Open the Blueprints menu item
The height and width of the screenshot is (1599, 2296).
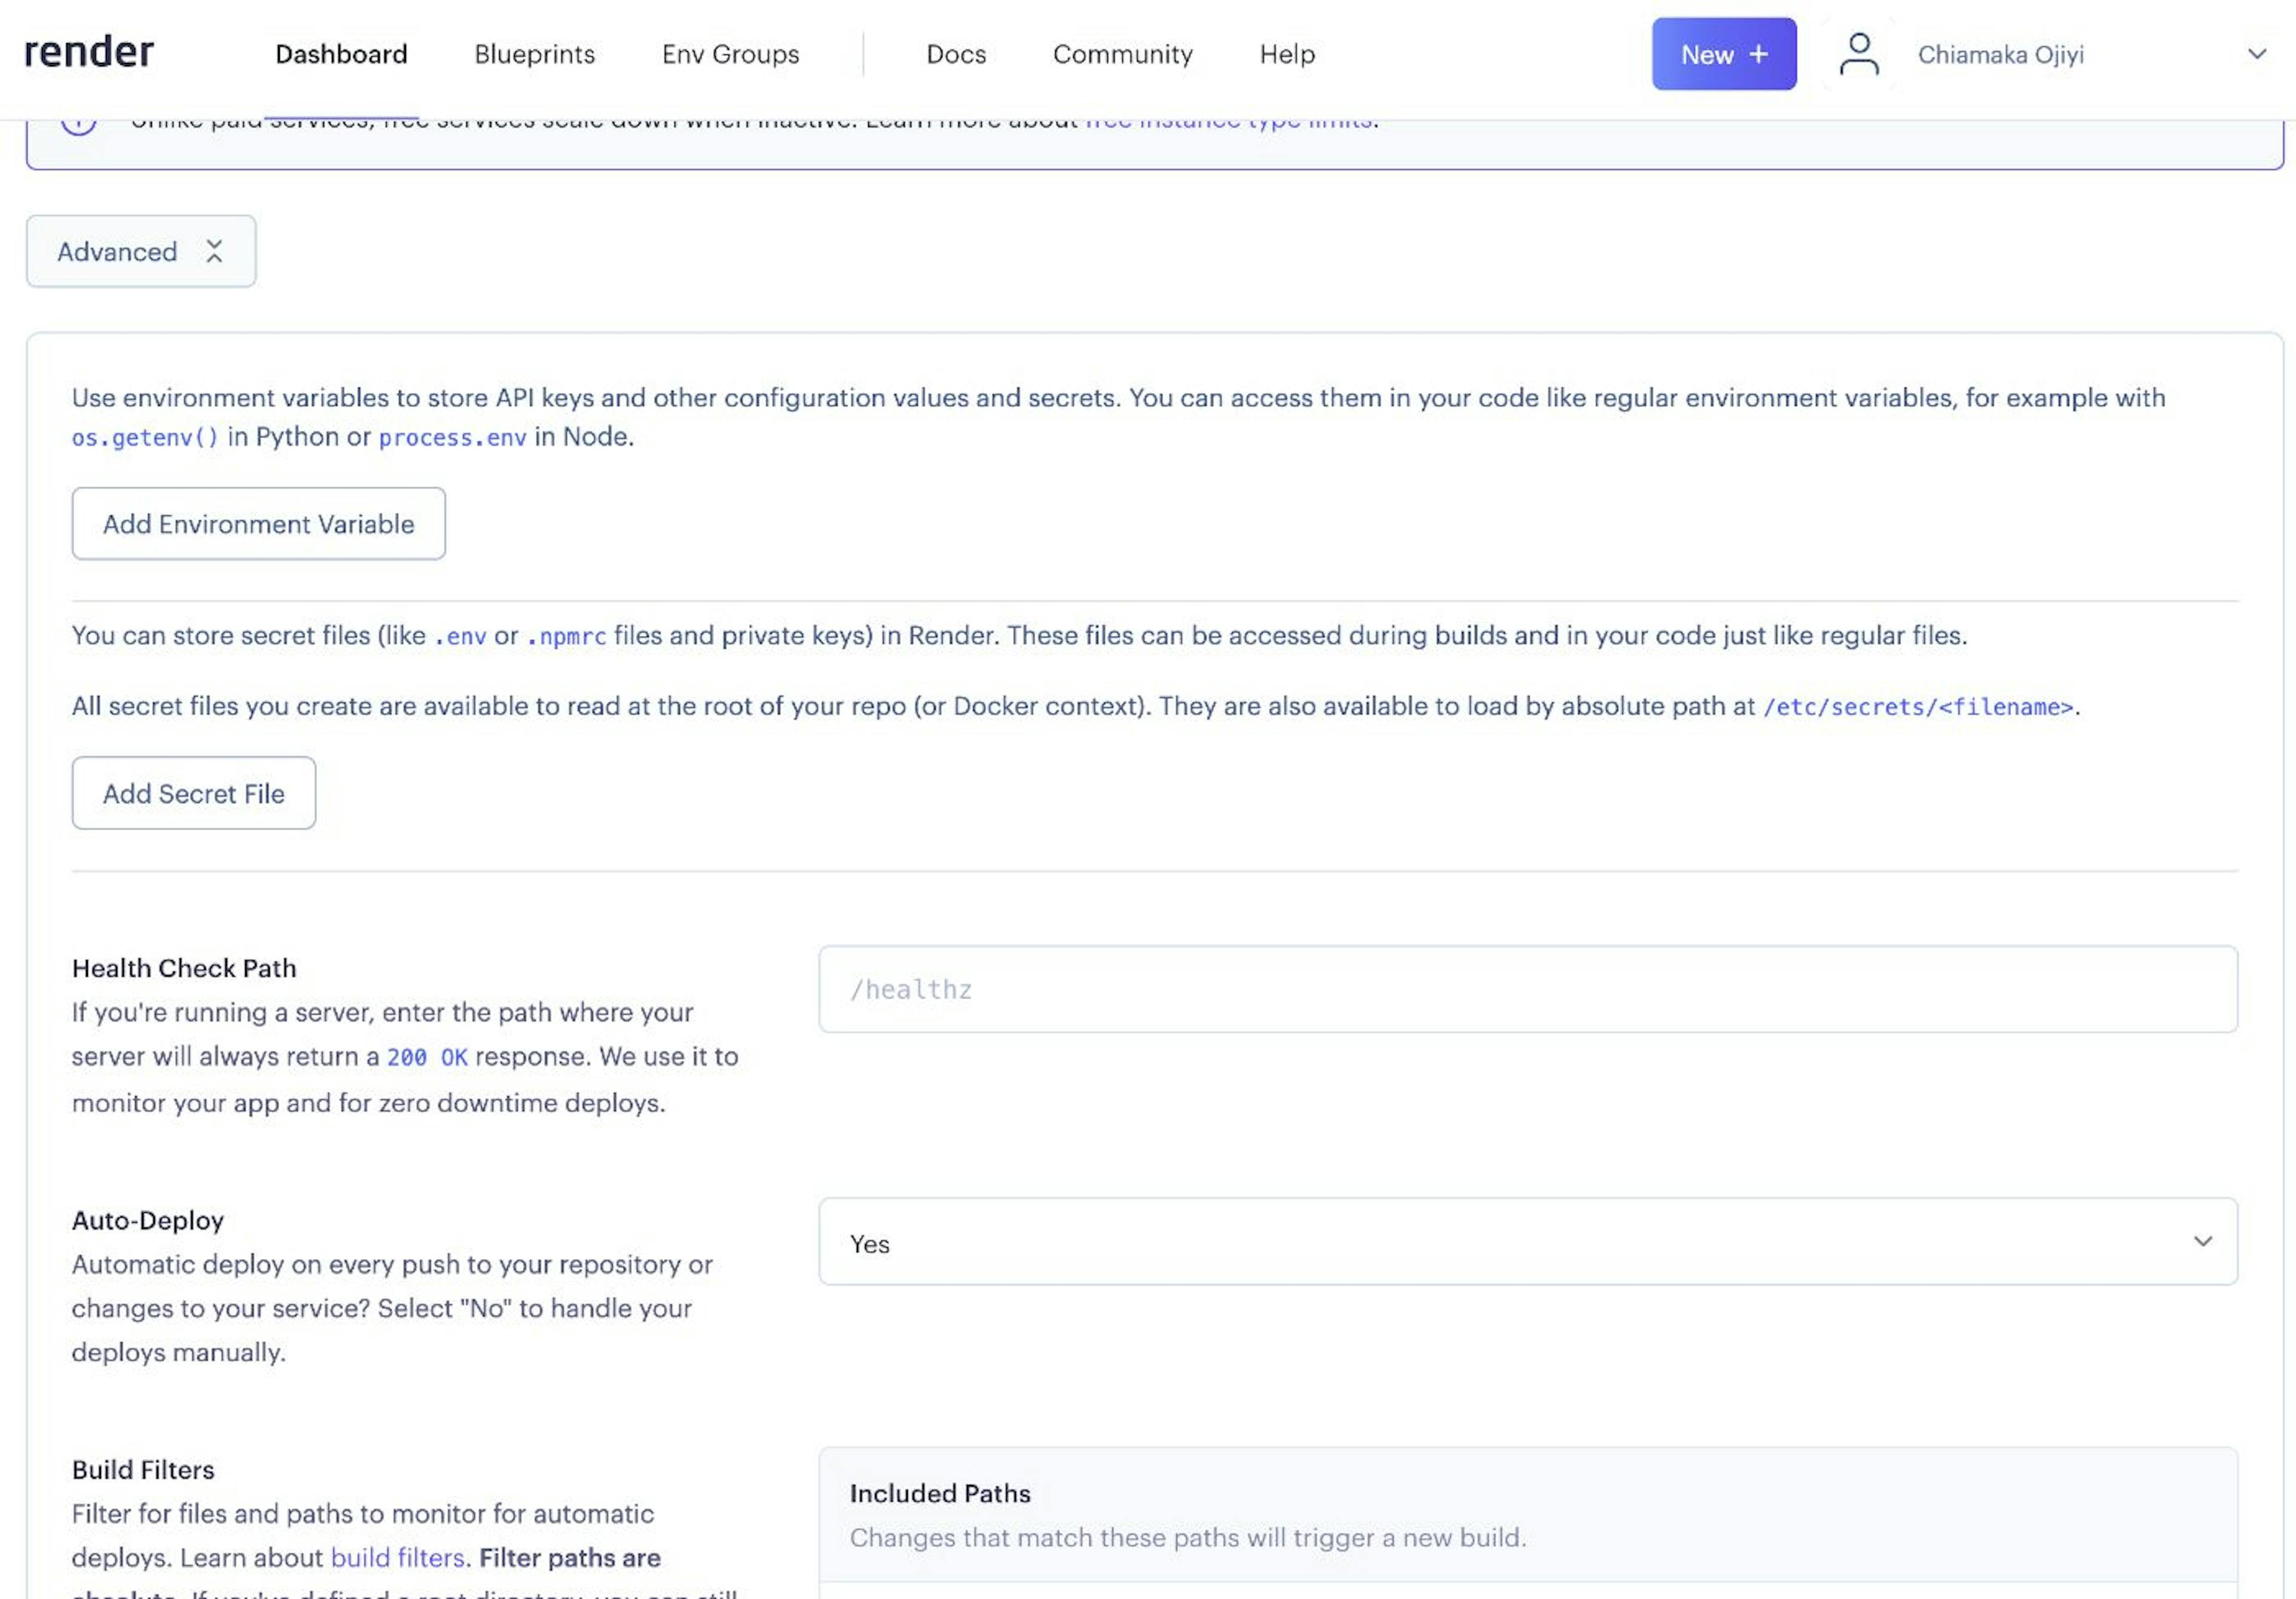click(x=534, y=54)
